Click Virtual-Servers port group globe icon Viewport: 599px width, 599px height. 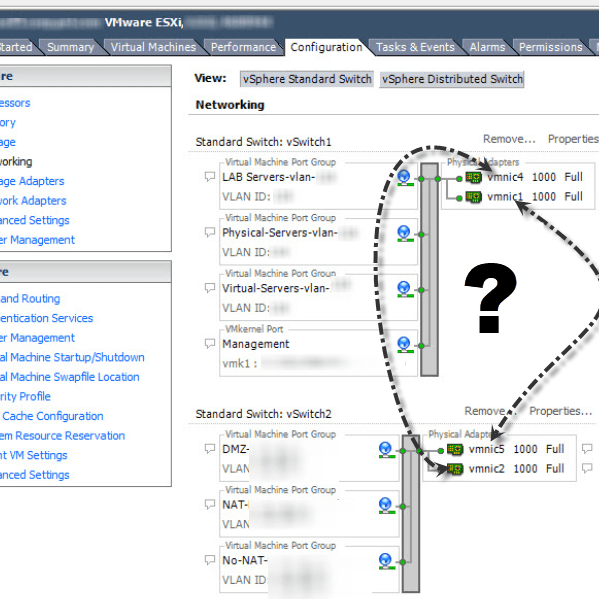tap(404, 289)
